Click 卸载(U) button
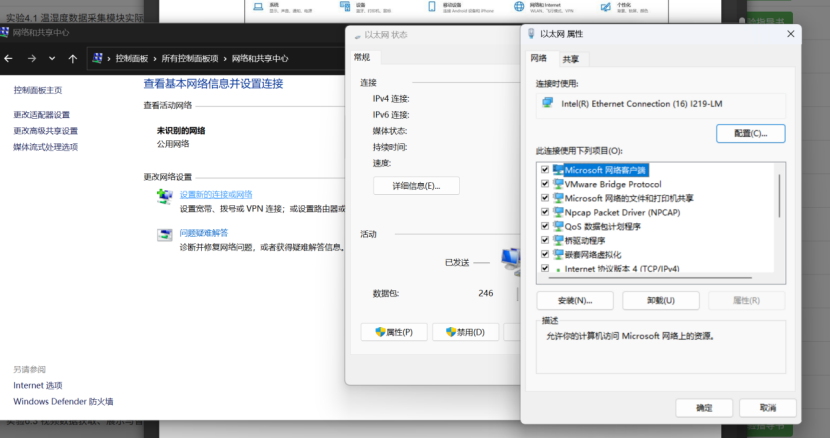This screenshot has height=438, width=830. pos(661,300)
